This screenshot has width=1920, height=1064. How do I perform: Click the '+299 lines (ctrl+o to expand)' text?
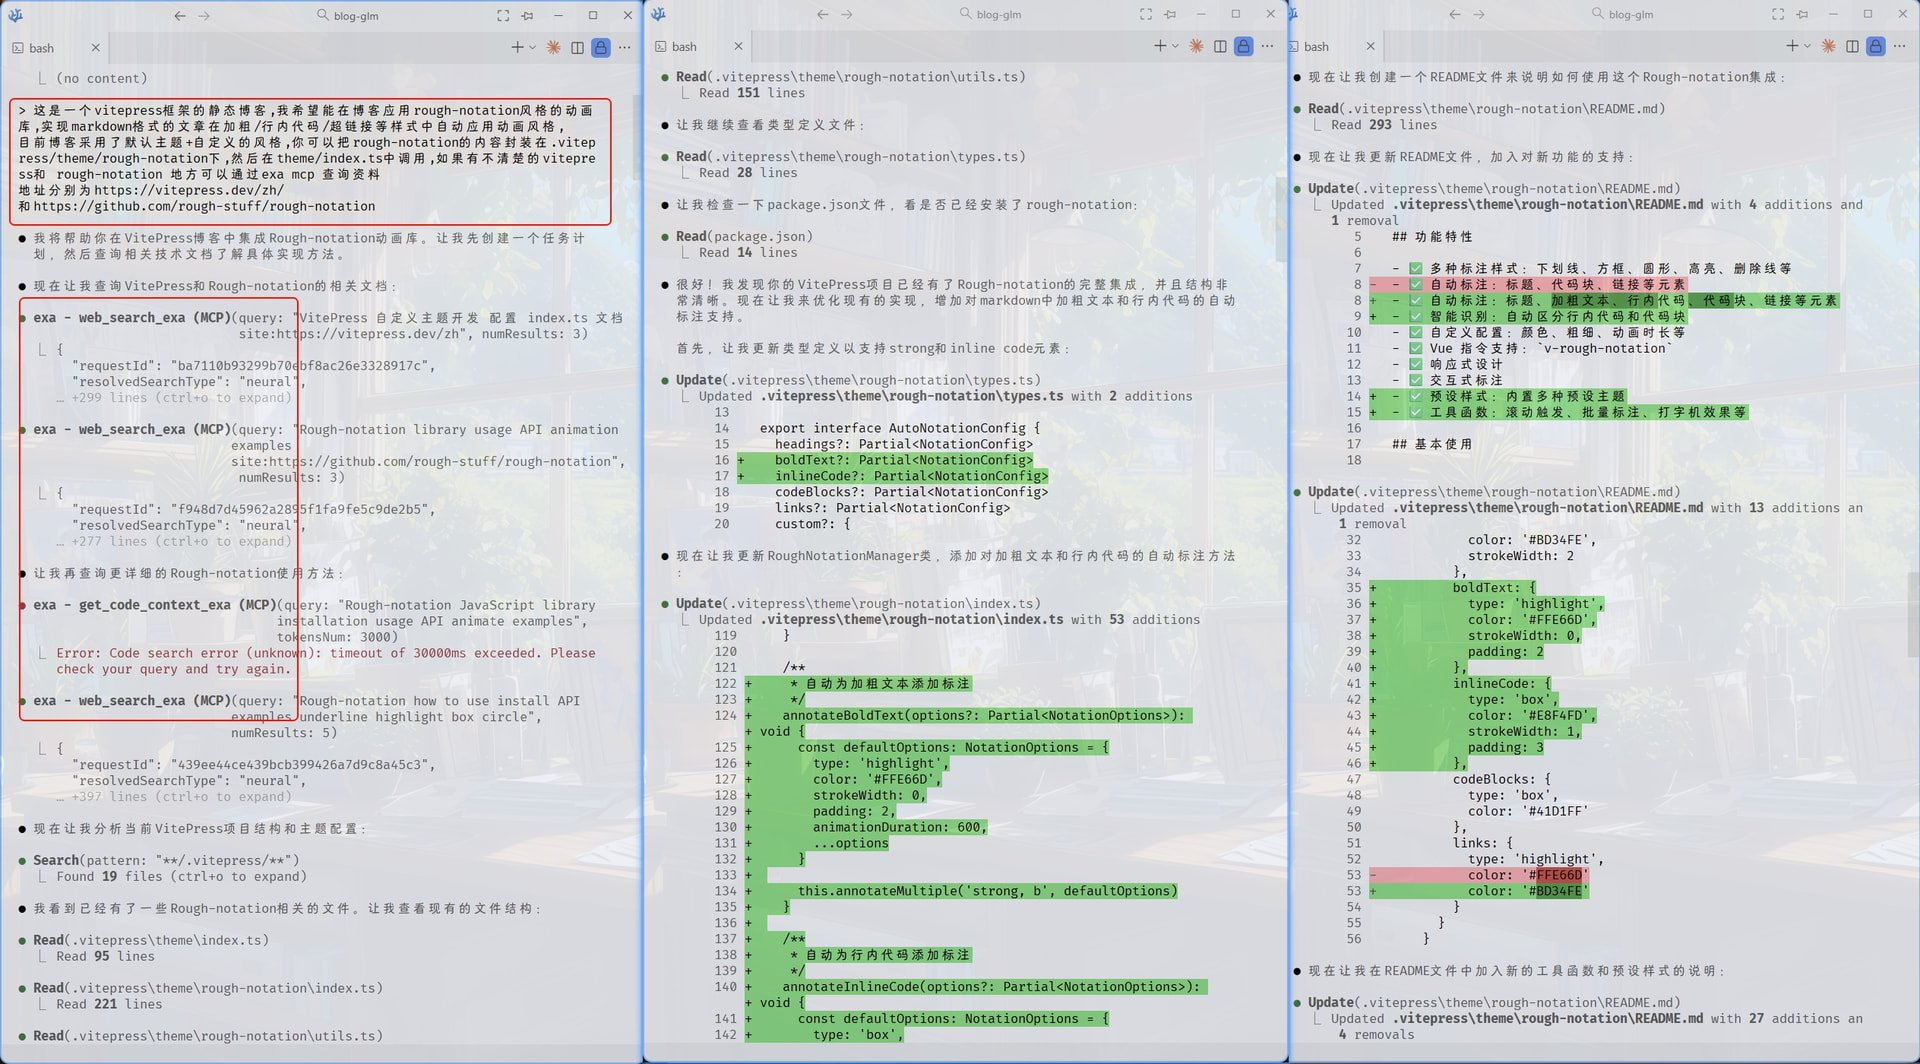(182, 398)
